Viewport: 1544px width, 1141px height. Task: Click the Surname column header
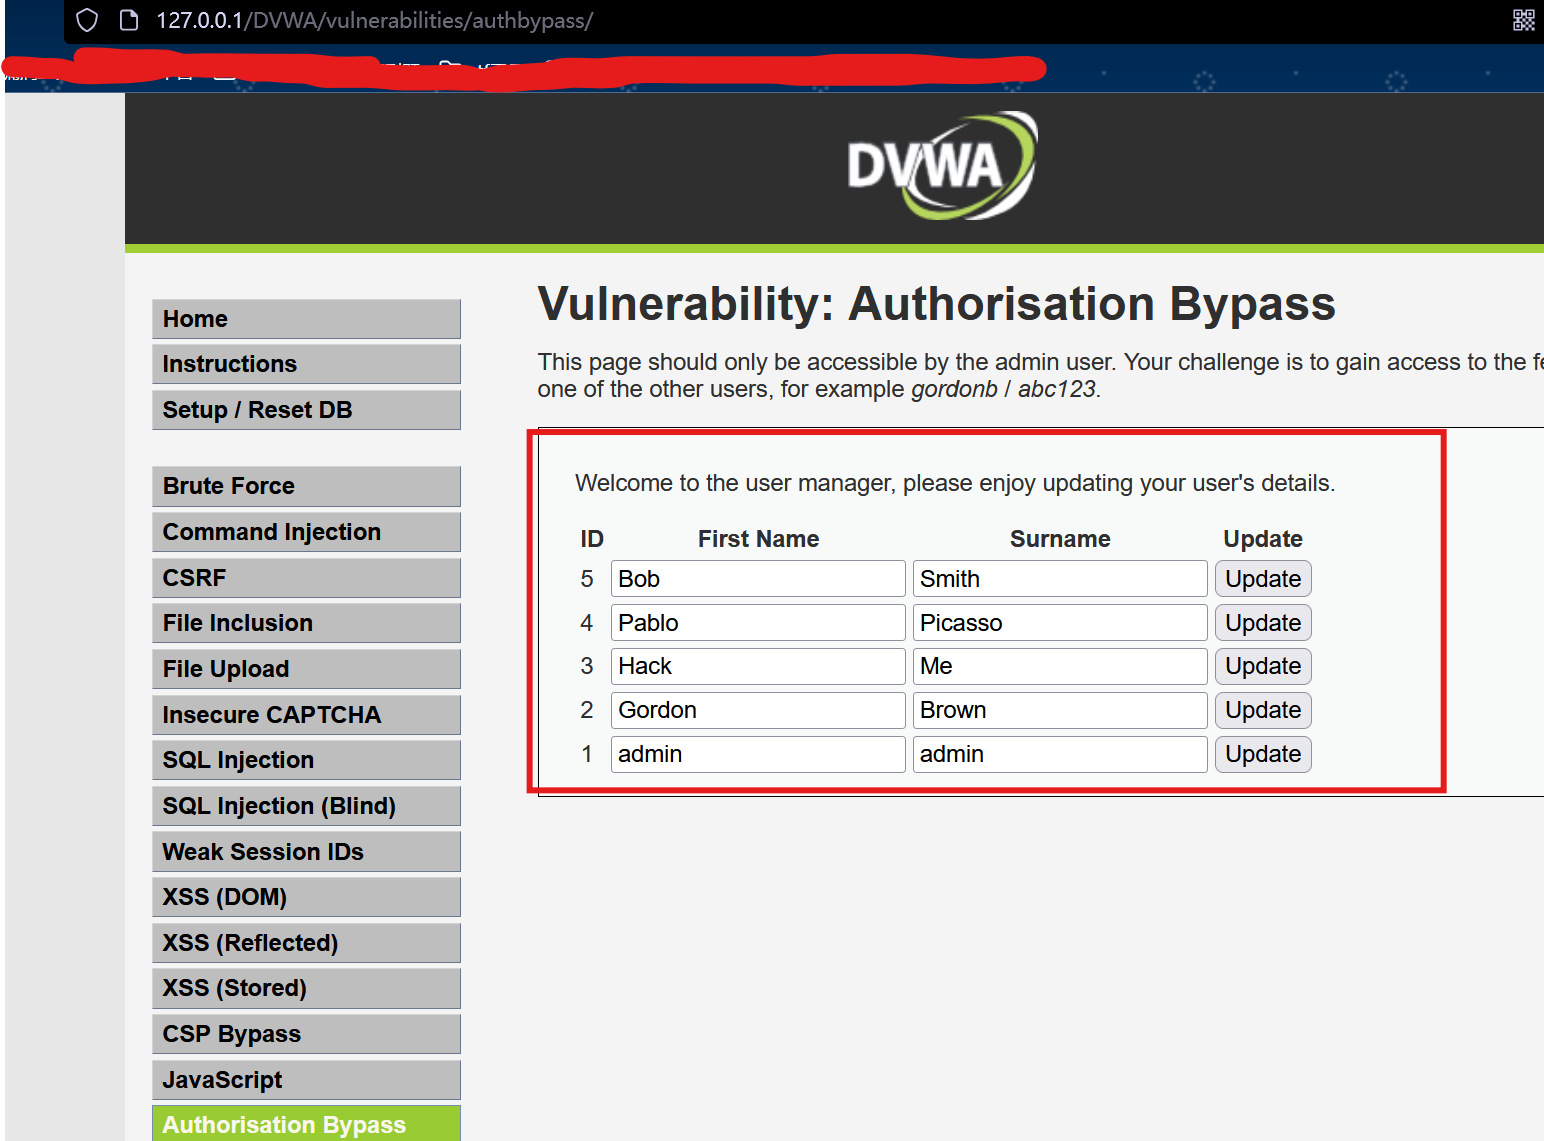[x=1060, y=539]
